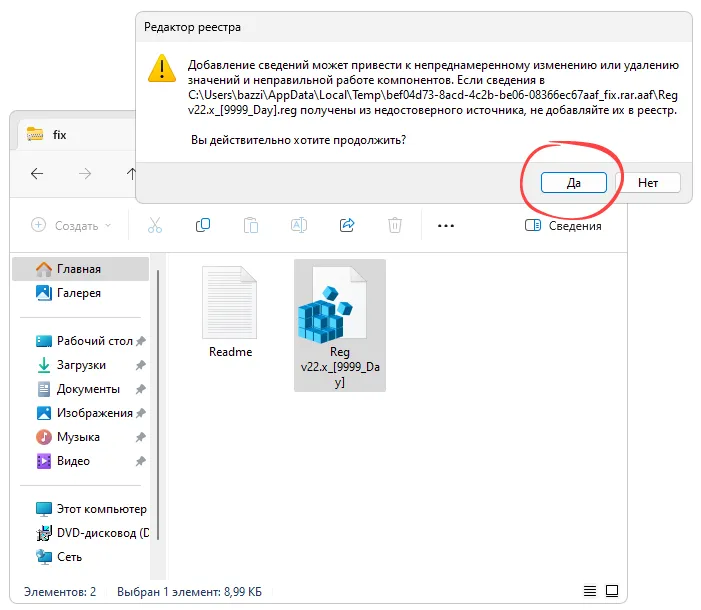This screenshot has height=610, width=701.
Task: Share the selected file
Action: pyautogui.click(x=347, y=225)
